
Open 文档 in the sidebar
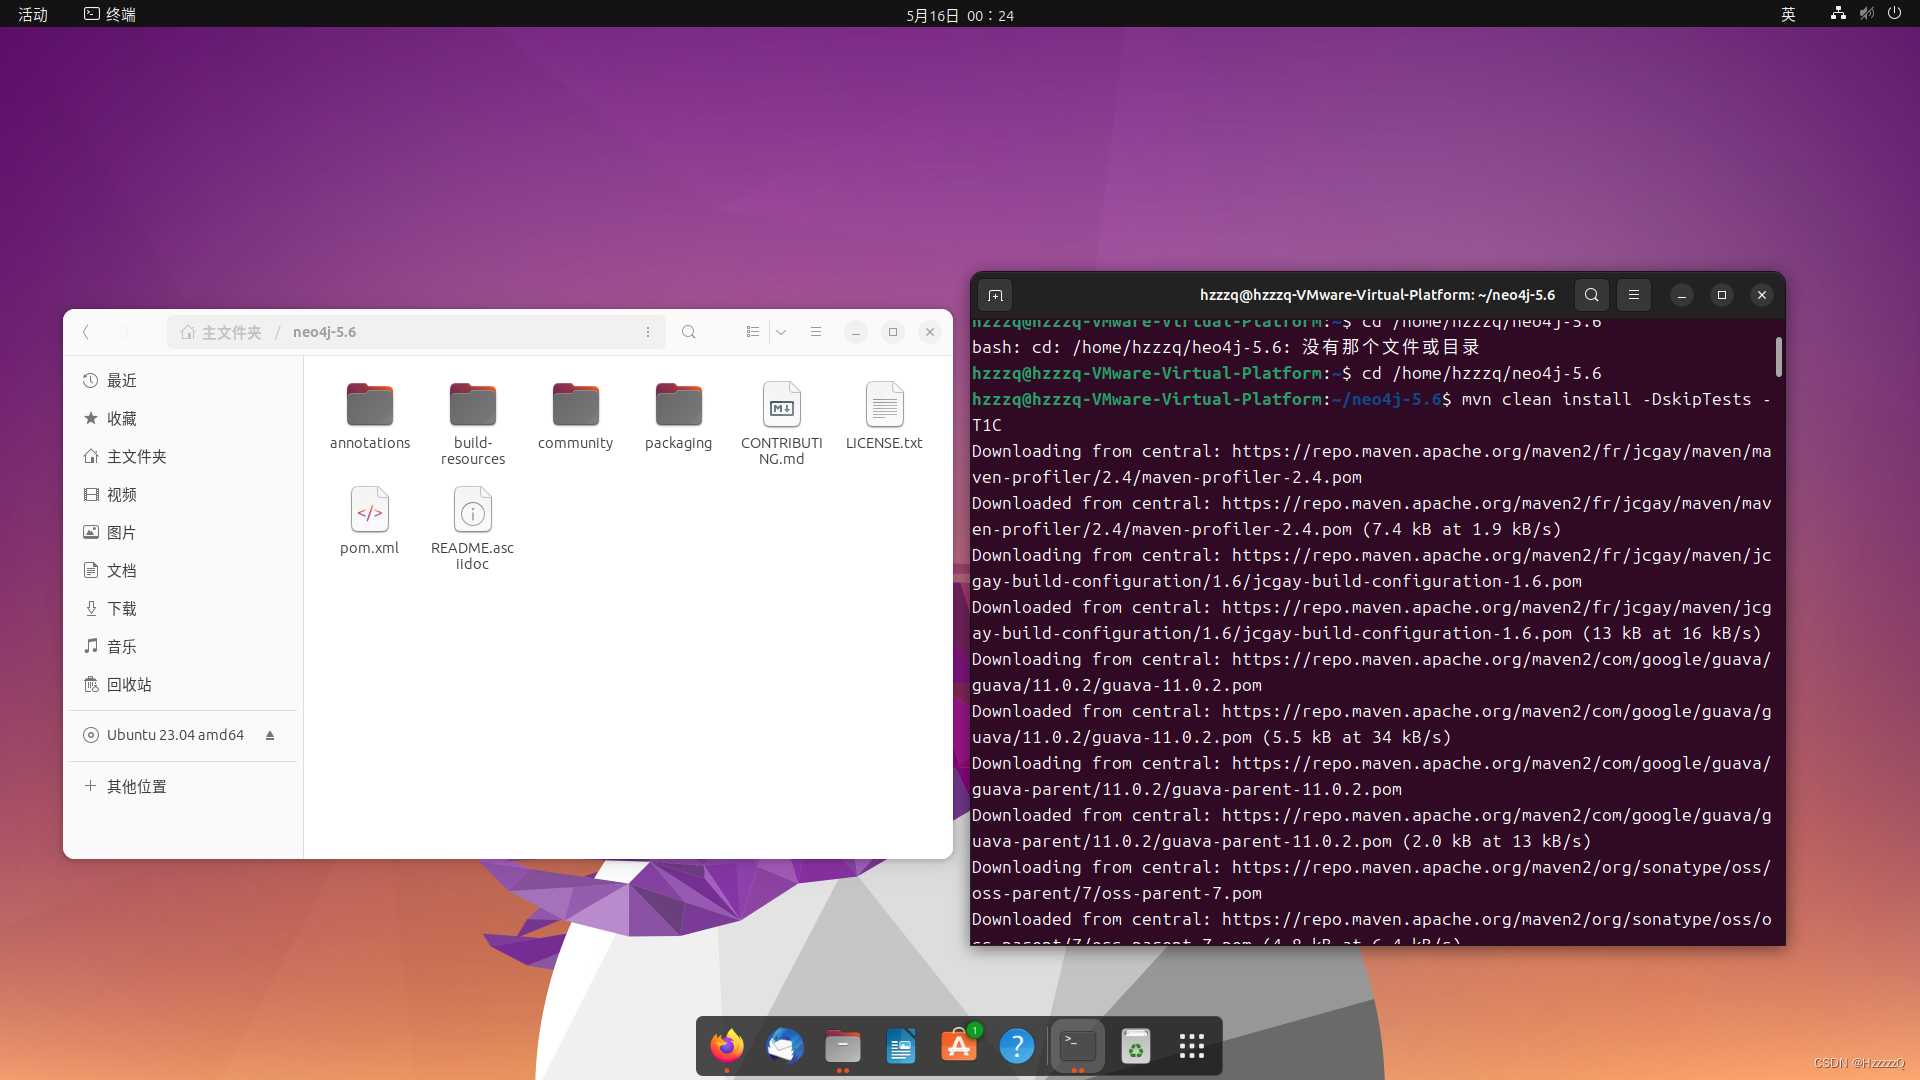point(183,571)
